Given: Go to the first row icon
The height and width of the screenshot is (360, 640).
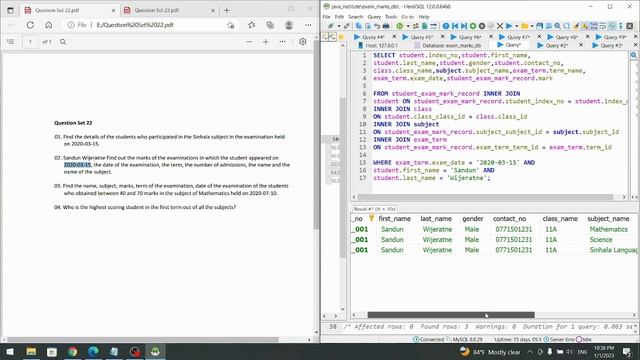Looking at the screenshot, I should [455, 26].
